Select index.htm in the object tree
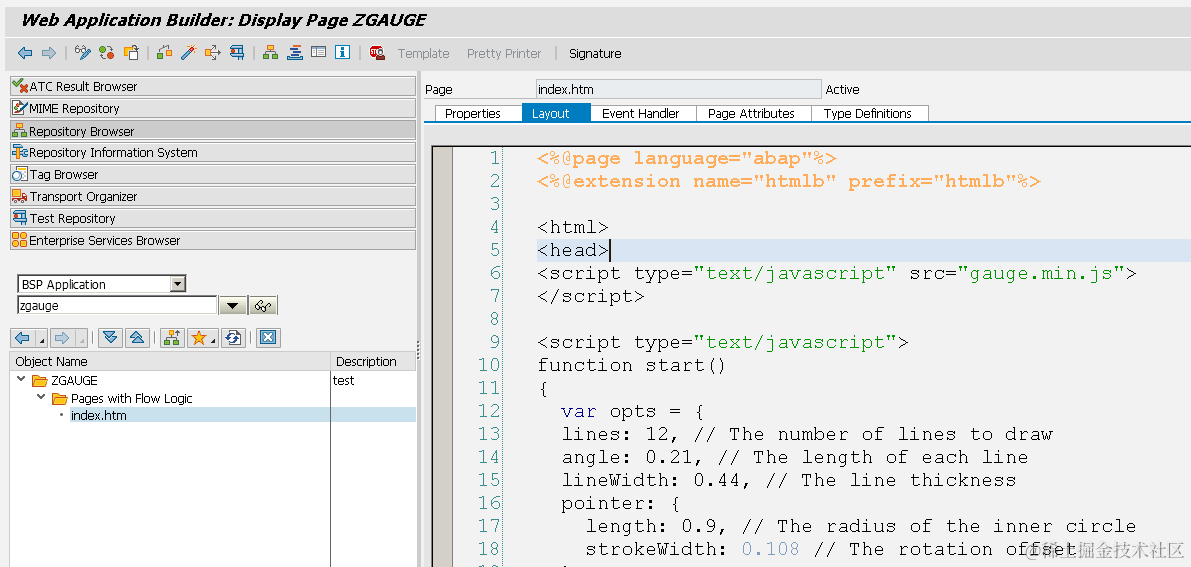The height and width of the screenshot is (567, 1191). point(98,415)
